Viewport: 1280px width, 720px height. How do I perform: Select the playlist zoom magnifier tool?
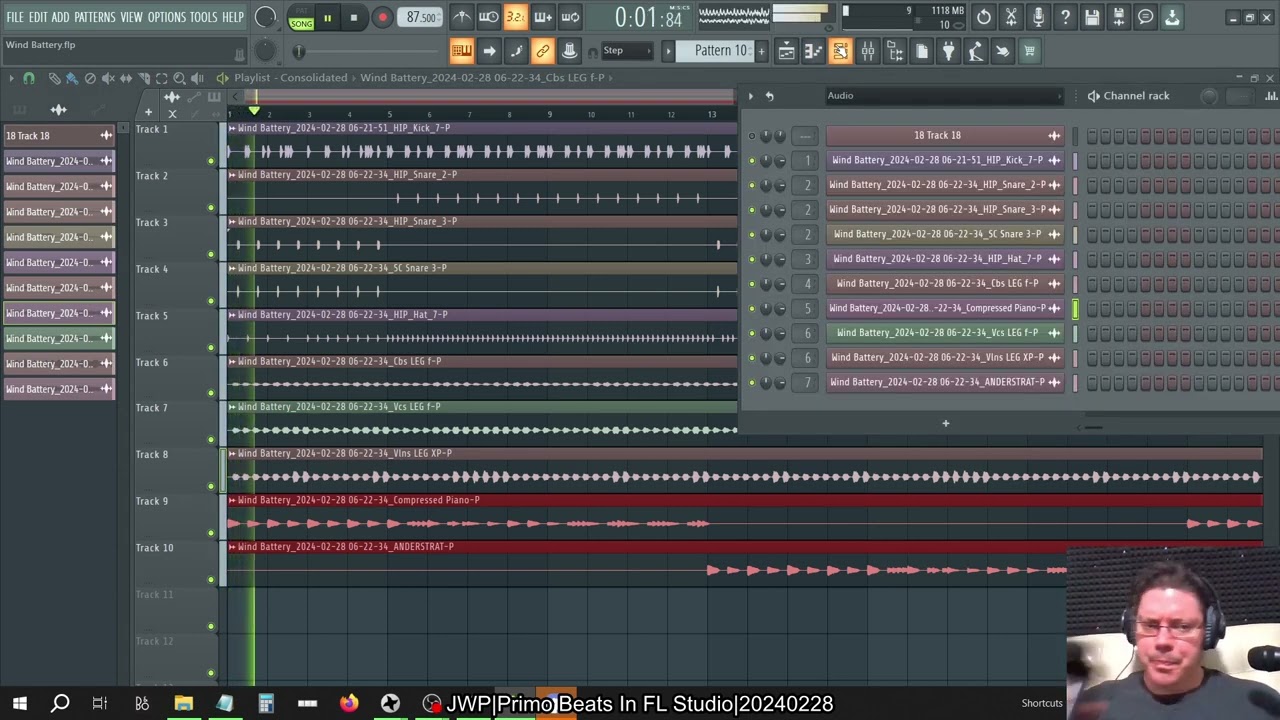pos(179,77)
